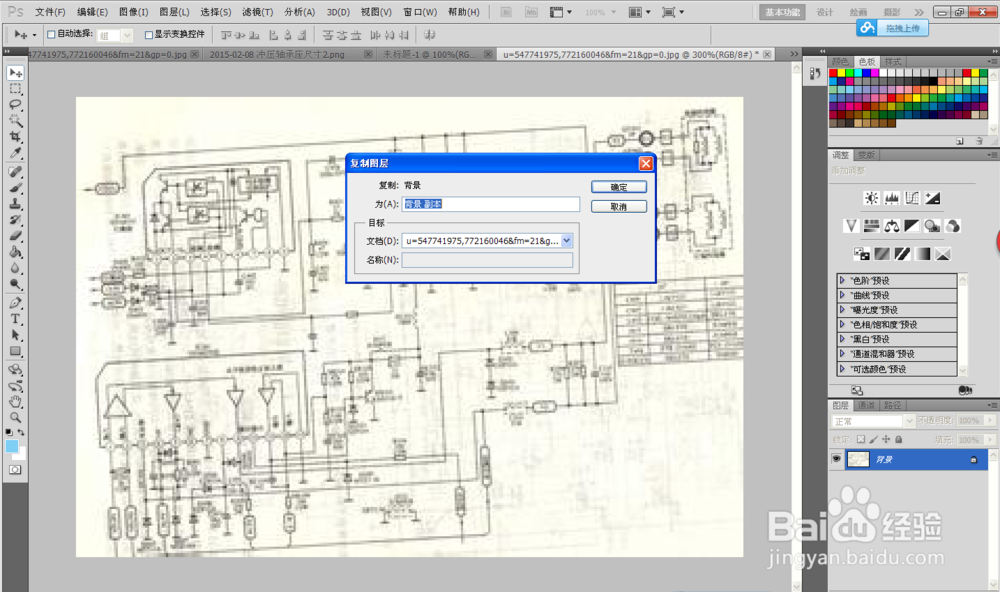
Task: Click 确定 in 复制图层 dialog
Action: pos(619,187)
